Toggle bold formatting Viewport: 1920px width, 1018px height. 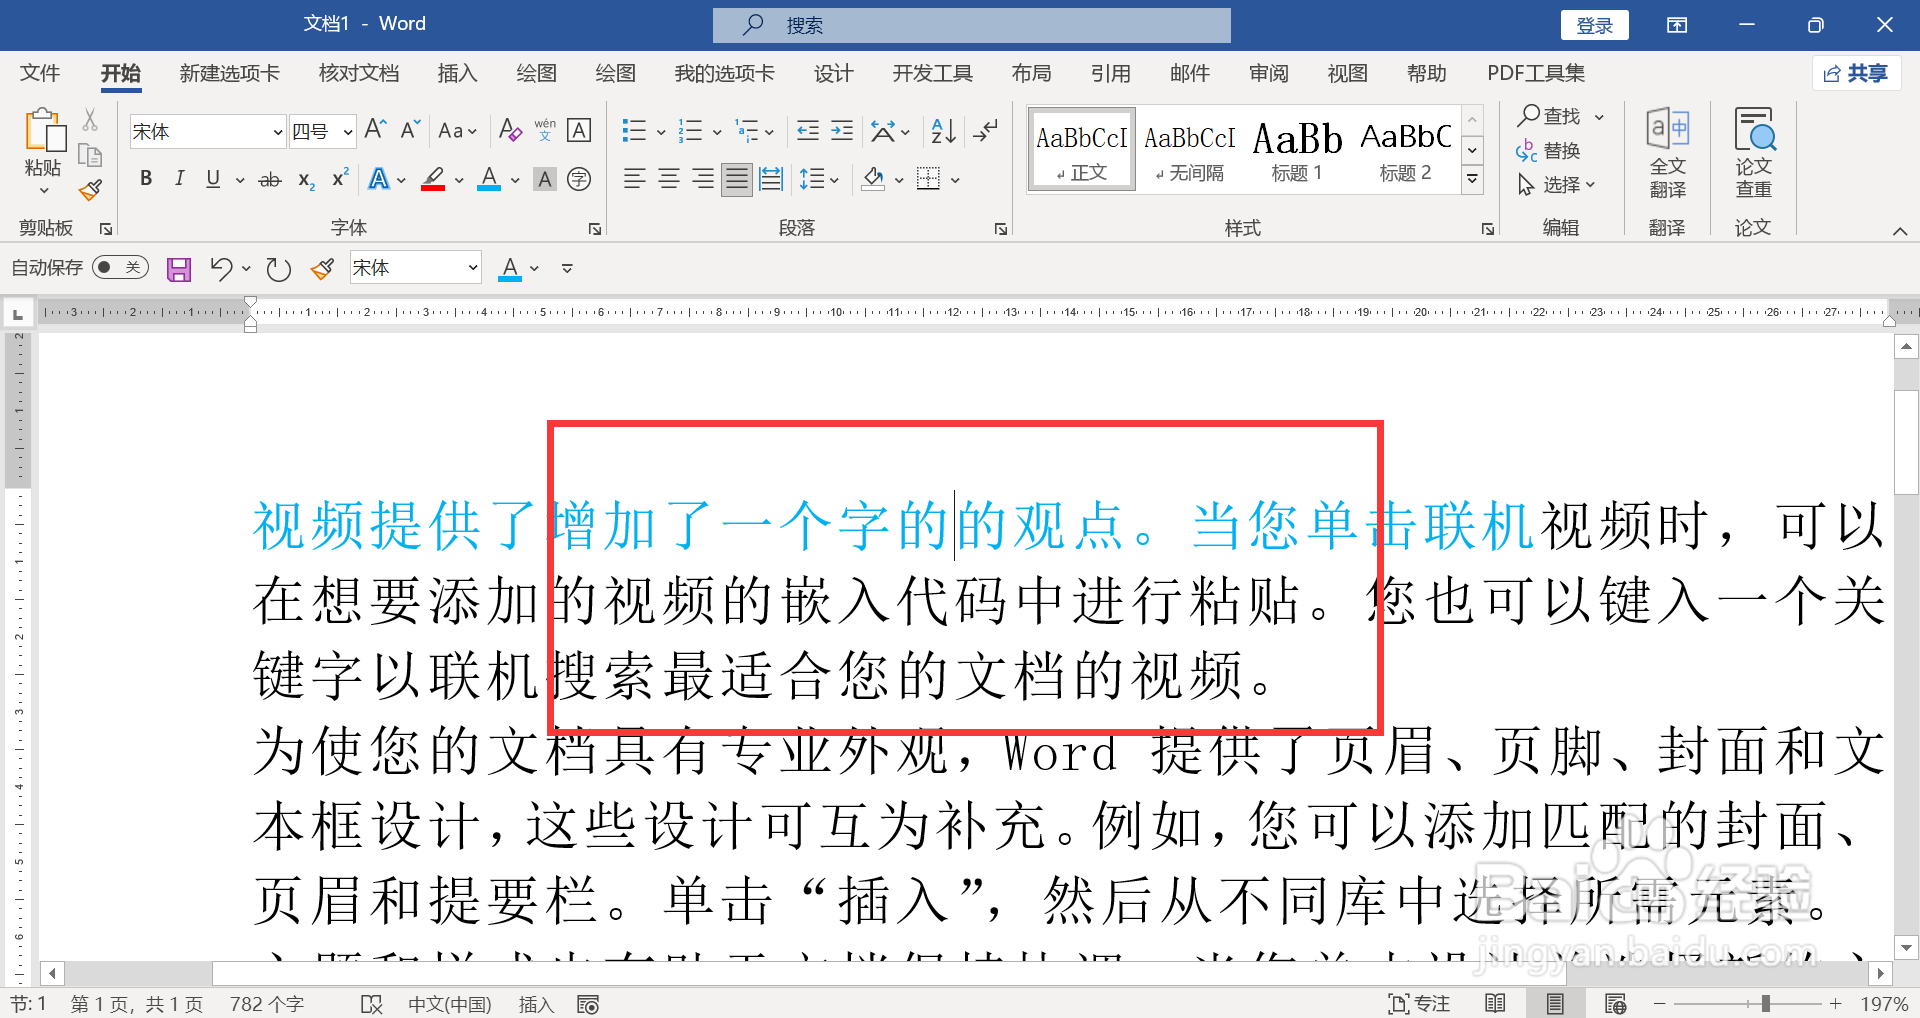(x=145, y=178)
